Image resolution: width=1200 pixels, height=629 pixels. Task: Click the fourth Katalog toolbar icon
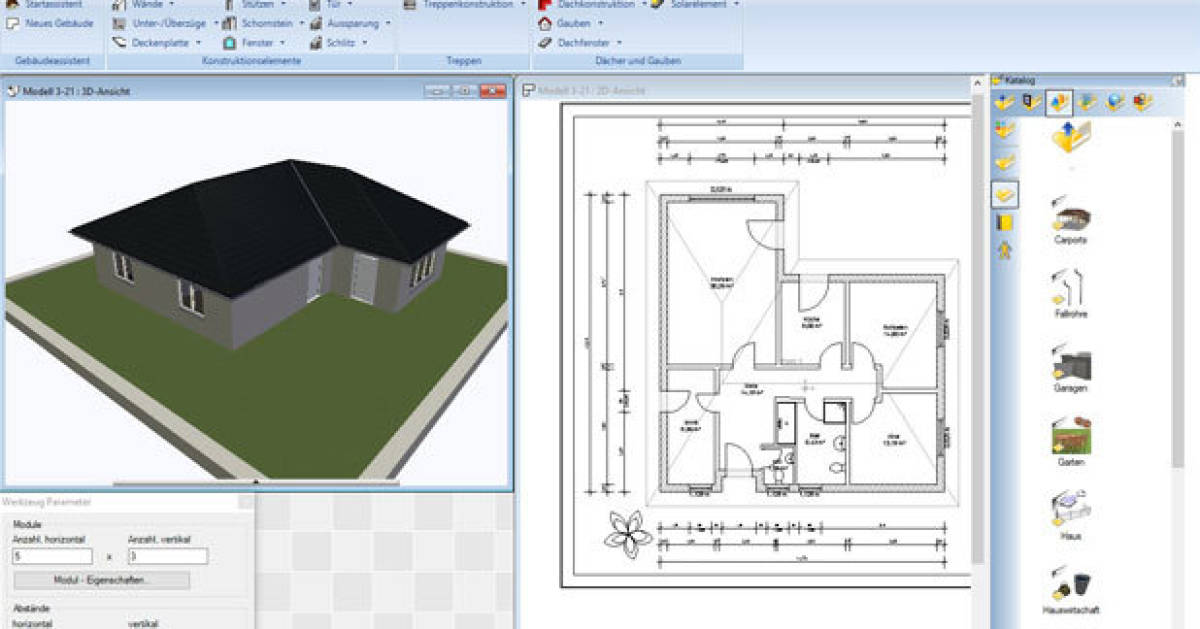(x=1087, y=101)
